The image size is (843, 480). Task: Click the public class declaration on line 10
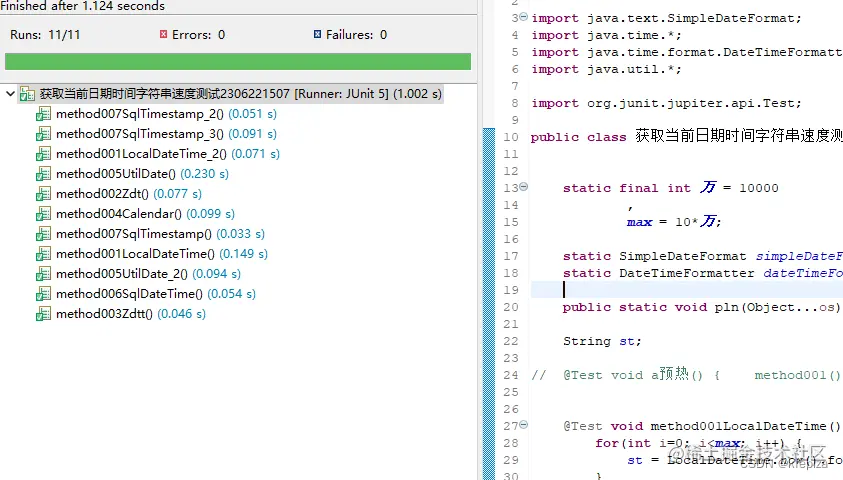coord(687,137)
